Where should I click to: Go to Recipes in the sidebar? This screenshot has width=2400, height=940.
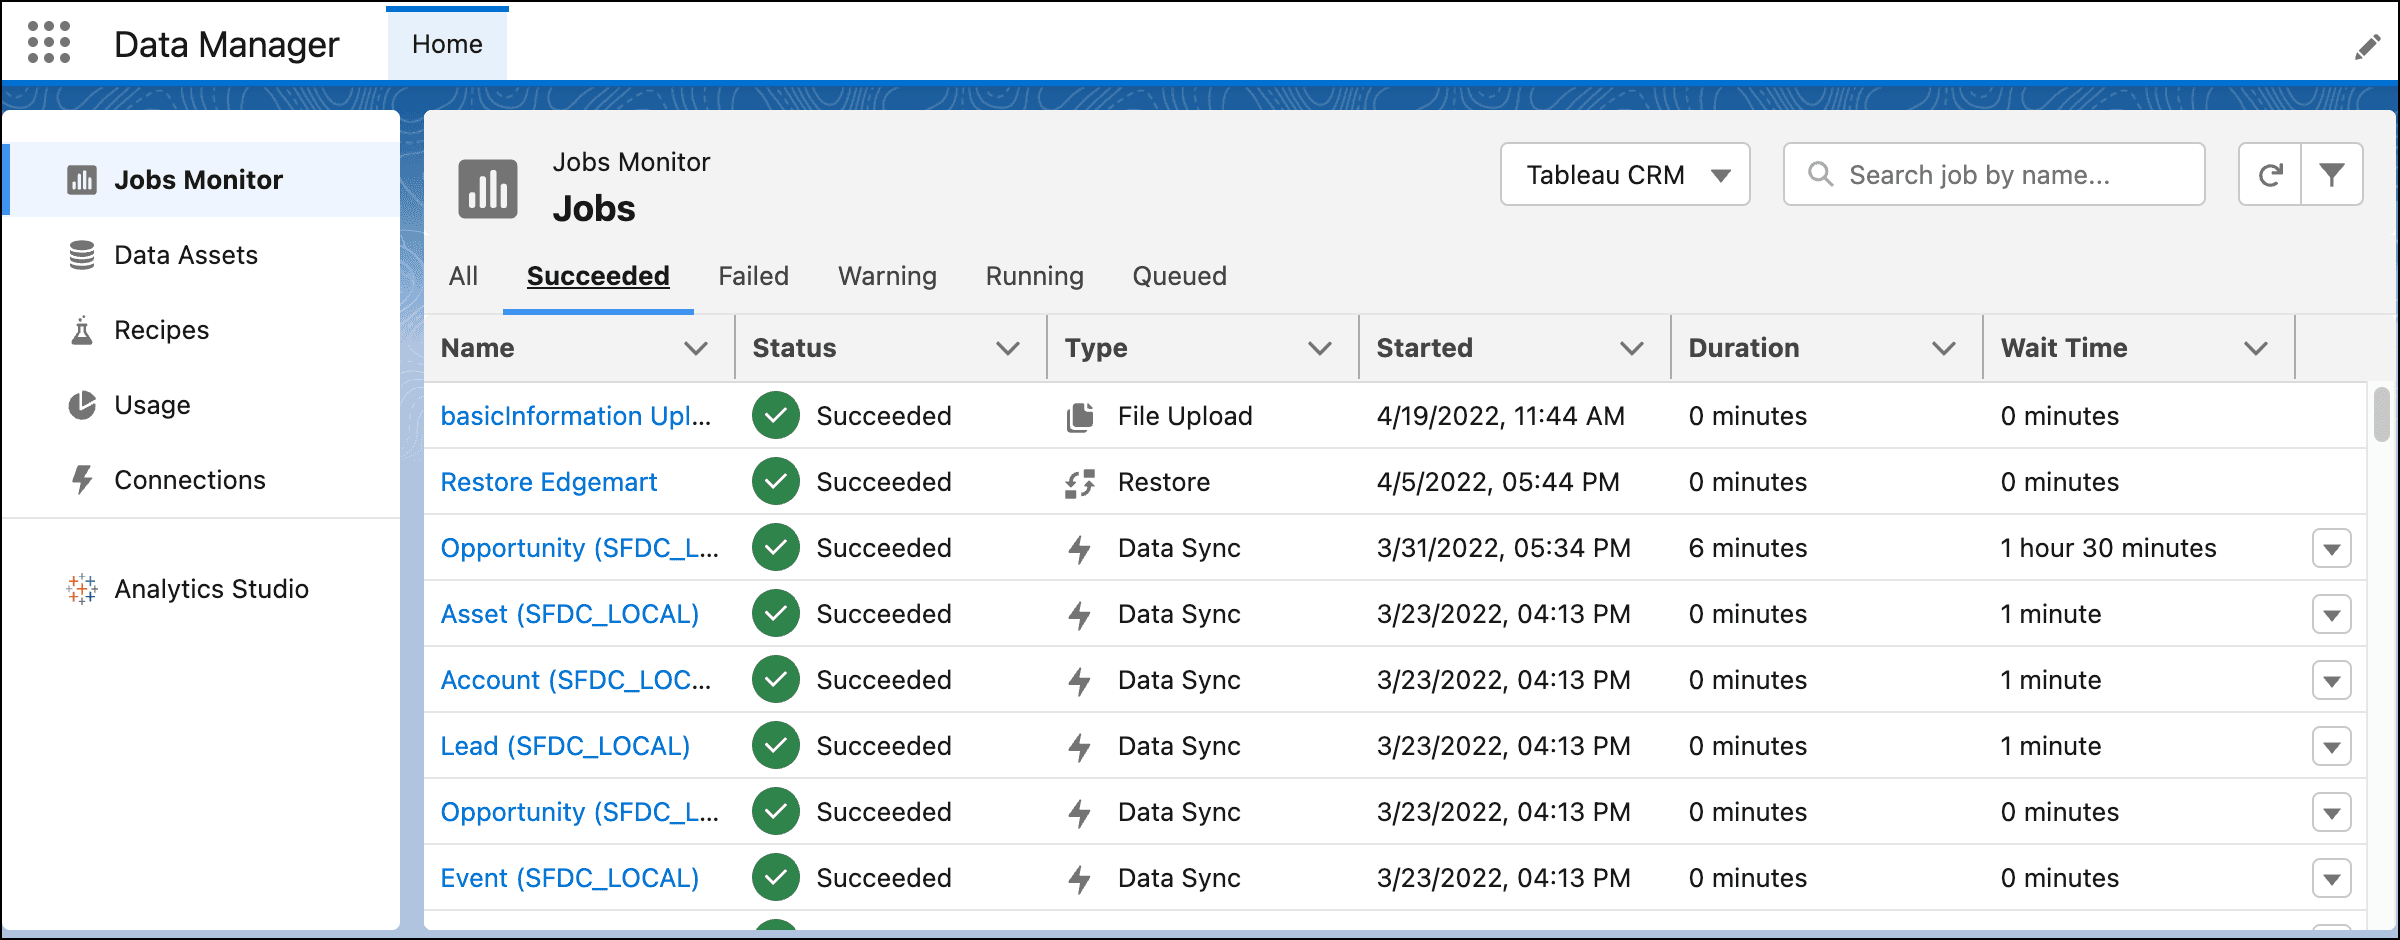click(161, 330)
